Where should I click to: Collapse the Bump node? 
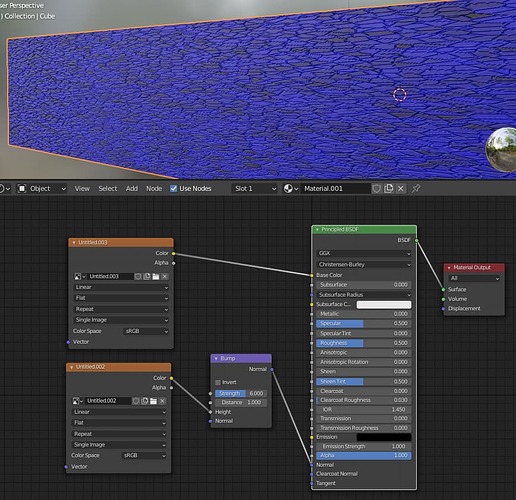(x=216, y=358)
